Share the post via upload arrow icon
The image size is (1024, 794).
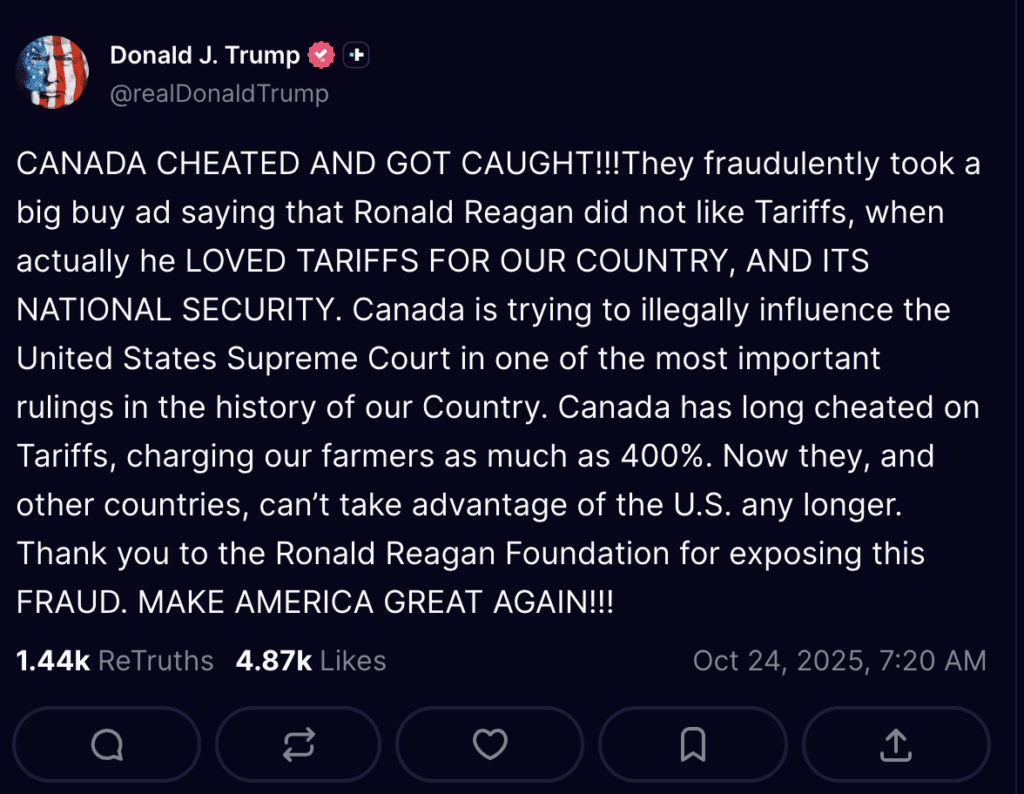pos(895,745)
